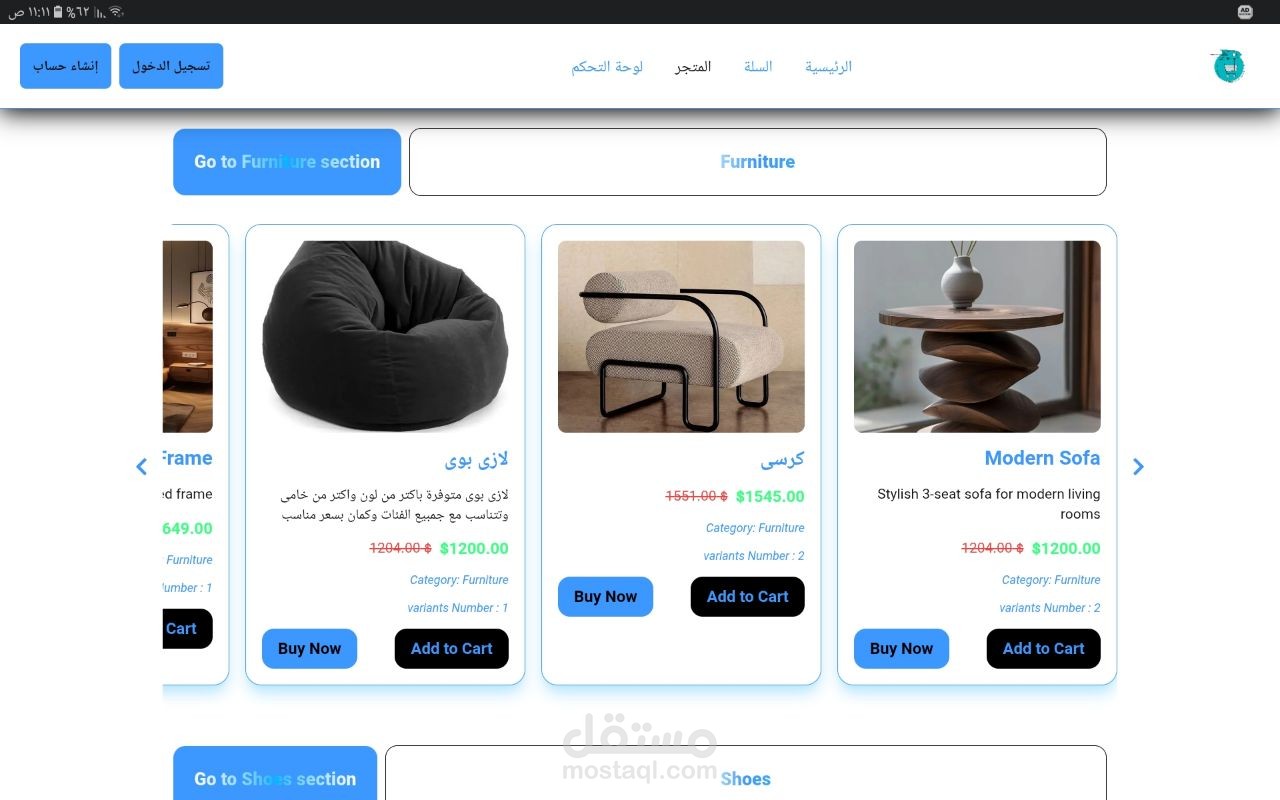
Task: Click Go to Shoes section button
Action: point(275,776)
